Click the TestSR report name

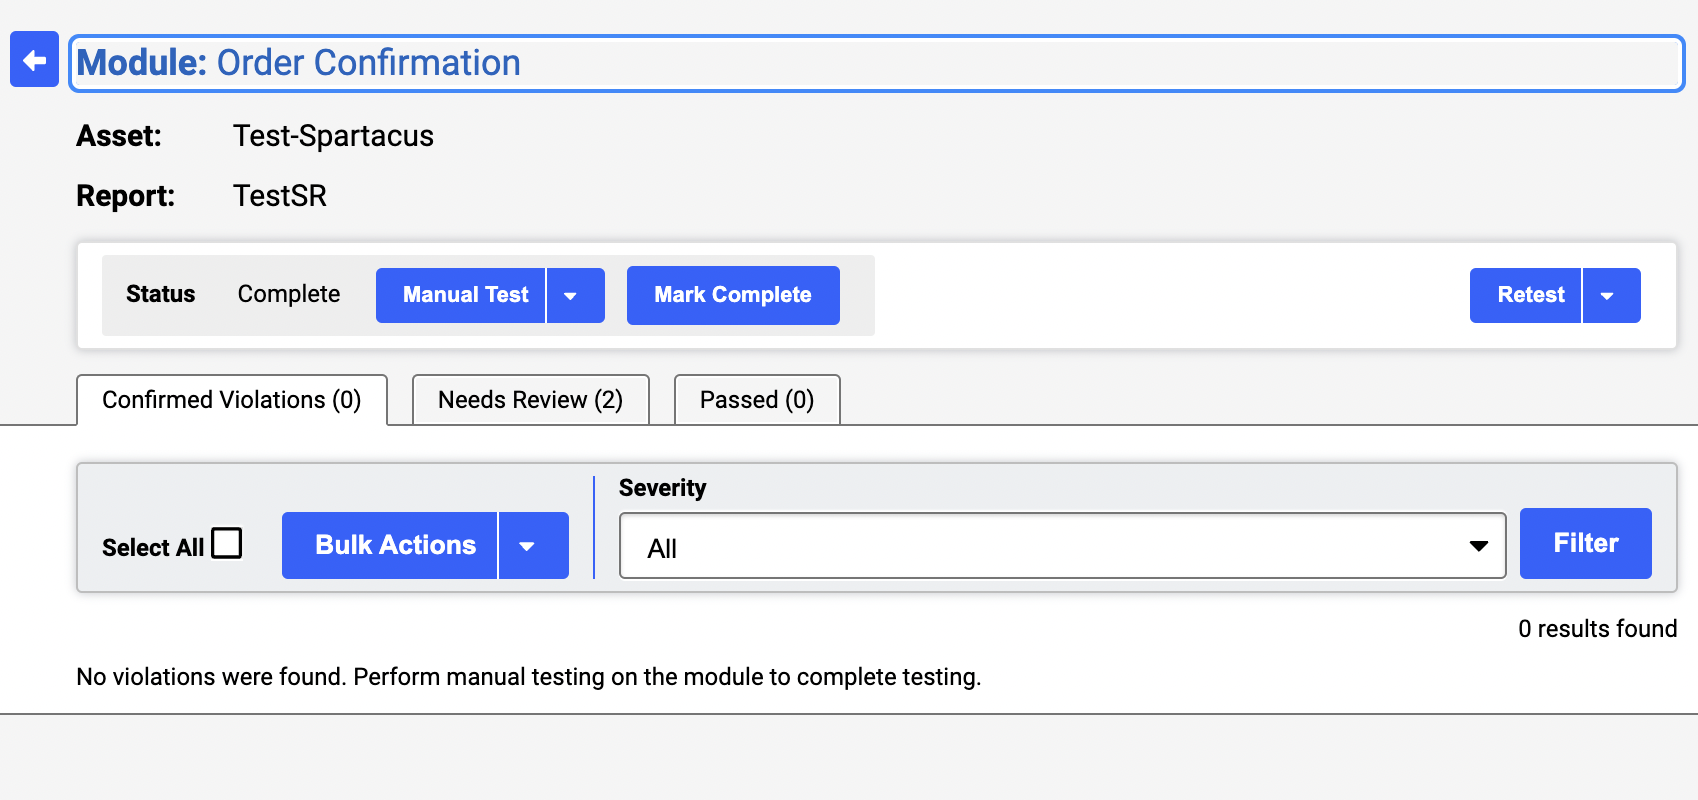point(280,196)
